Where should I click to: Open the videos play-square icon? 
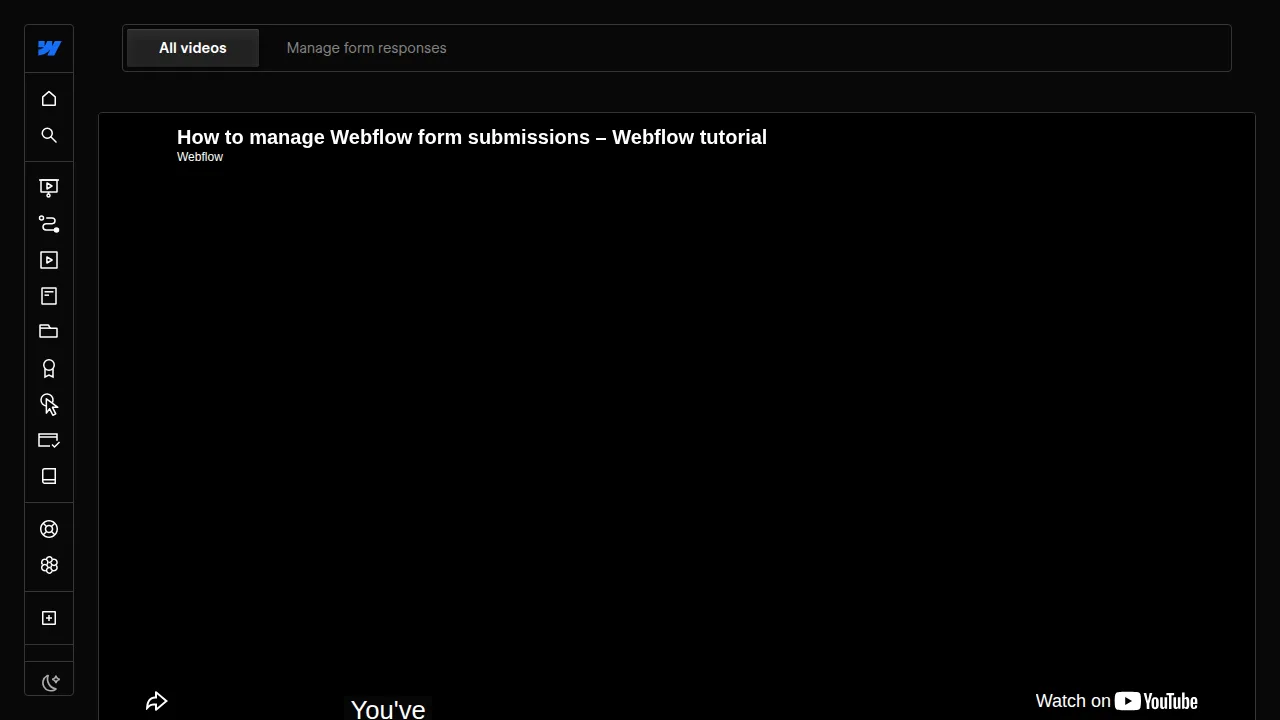click(x=49, y=260)
